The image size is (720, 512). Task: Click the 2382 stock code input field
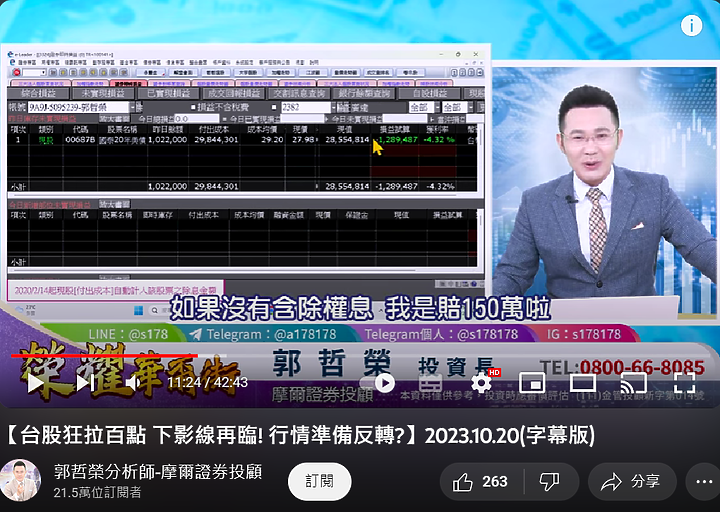click(x=306, y=107)
